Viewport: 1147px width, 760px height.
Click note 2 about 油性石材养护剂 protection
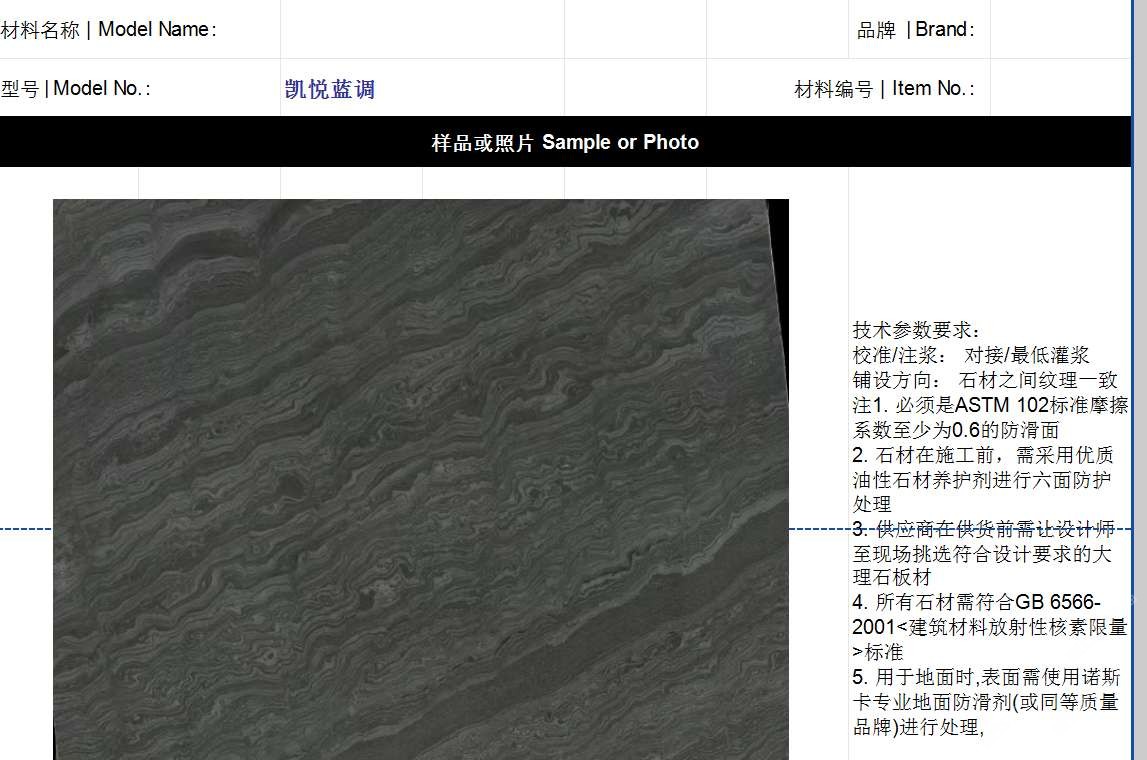pyautogui.click(x=982, y=480)
